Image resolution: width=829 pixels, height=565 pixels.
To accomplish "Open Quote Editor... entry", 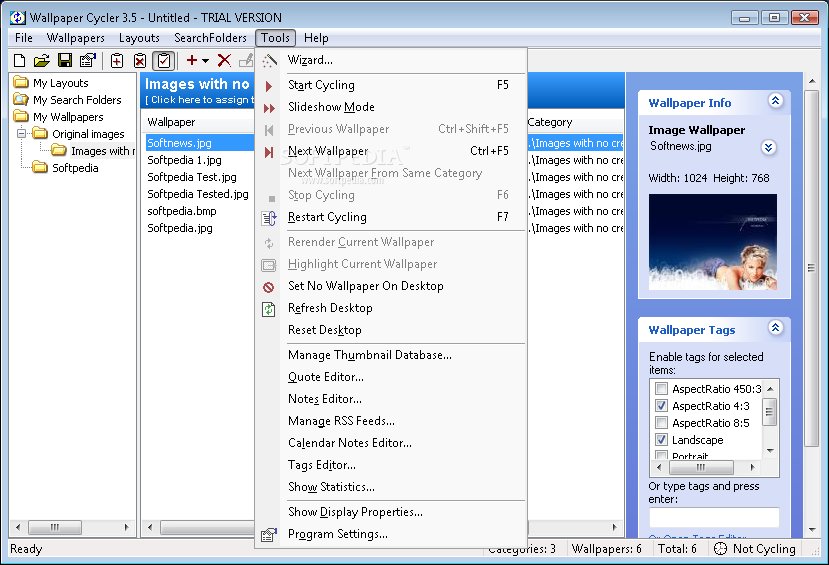I will pyautogui.click(x=391, y=377).
